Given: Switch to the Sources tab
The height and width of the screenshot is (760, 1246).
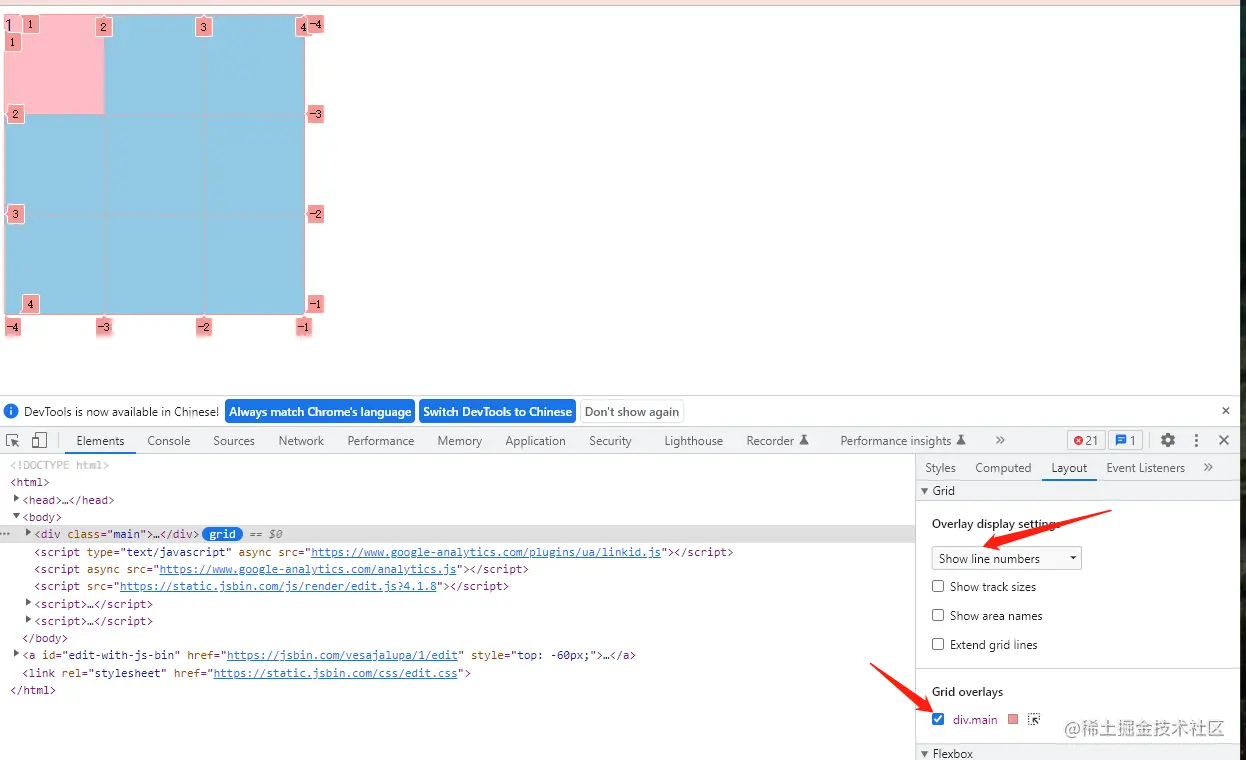Looking at the screenshot, I should coord(234,441).
